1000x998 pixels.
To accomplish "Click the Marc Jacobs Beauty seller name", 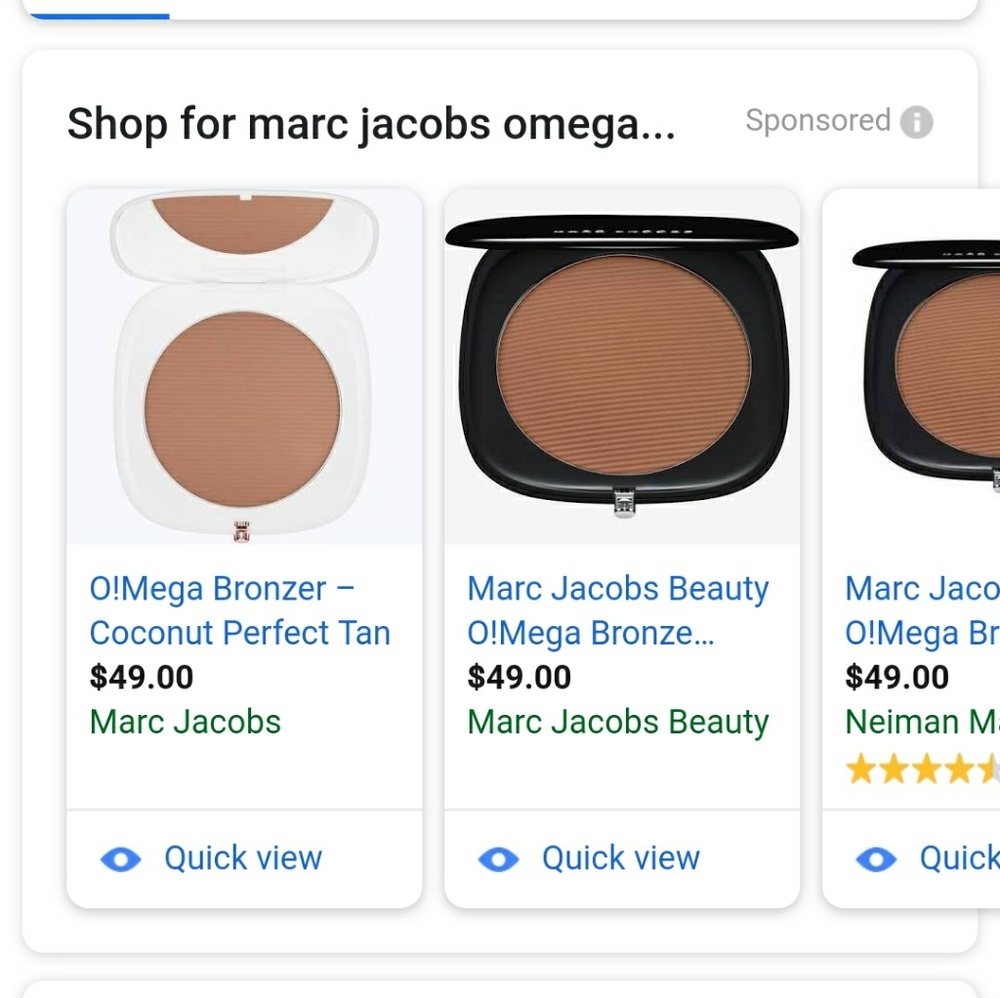I will (x=616, y=722).
